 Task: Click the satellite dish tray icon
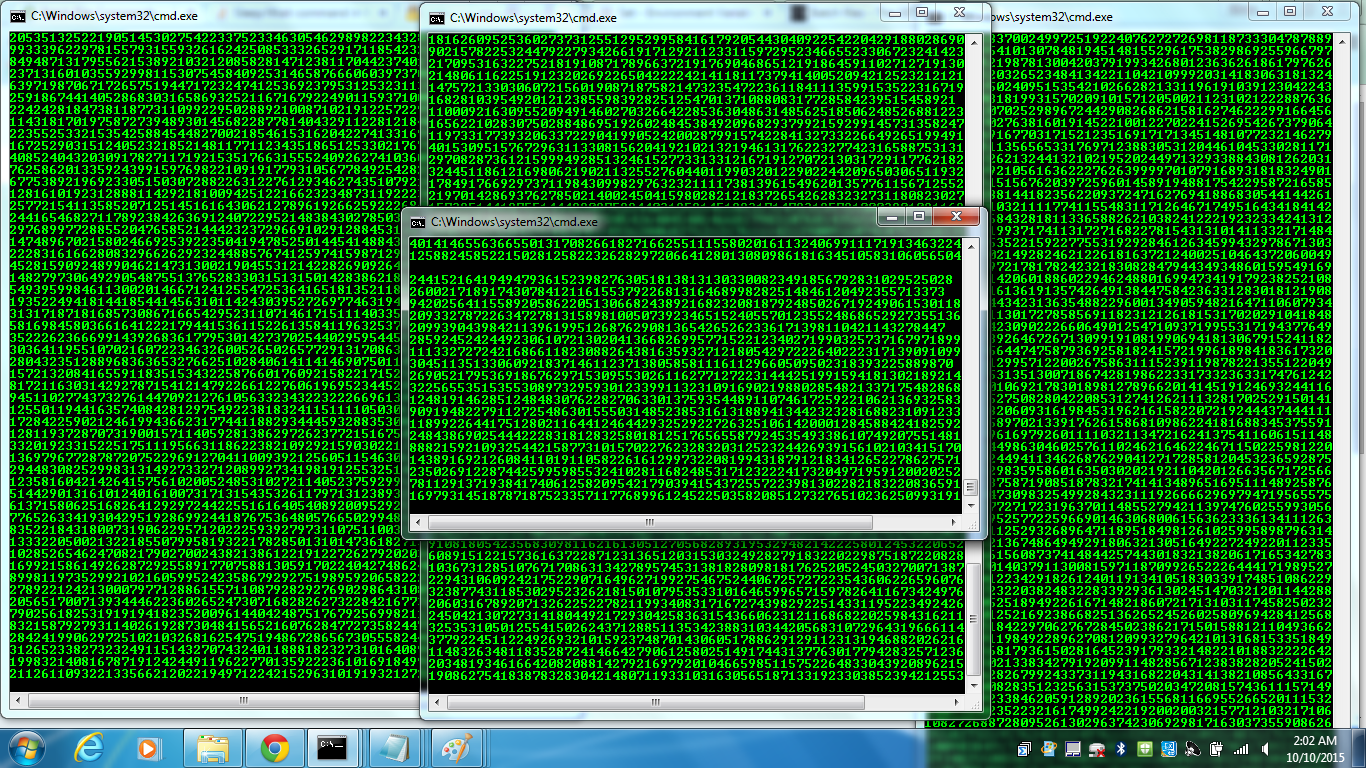coord(1192,750)
